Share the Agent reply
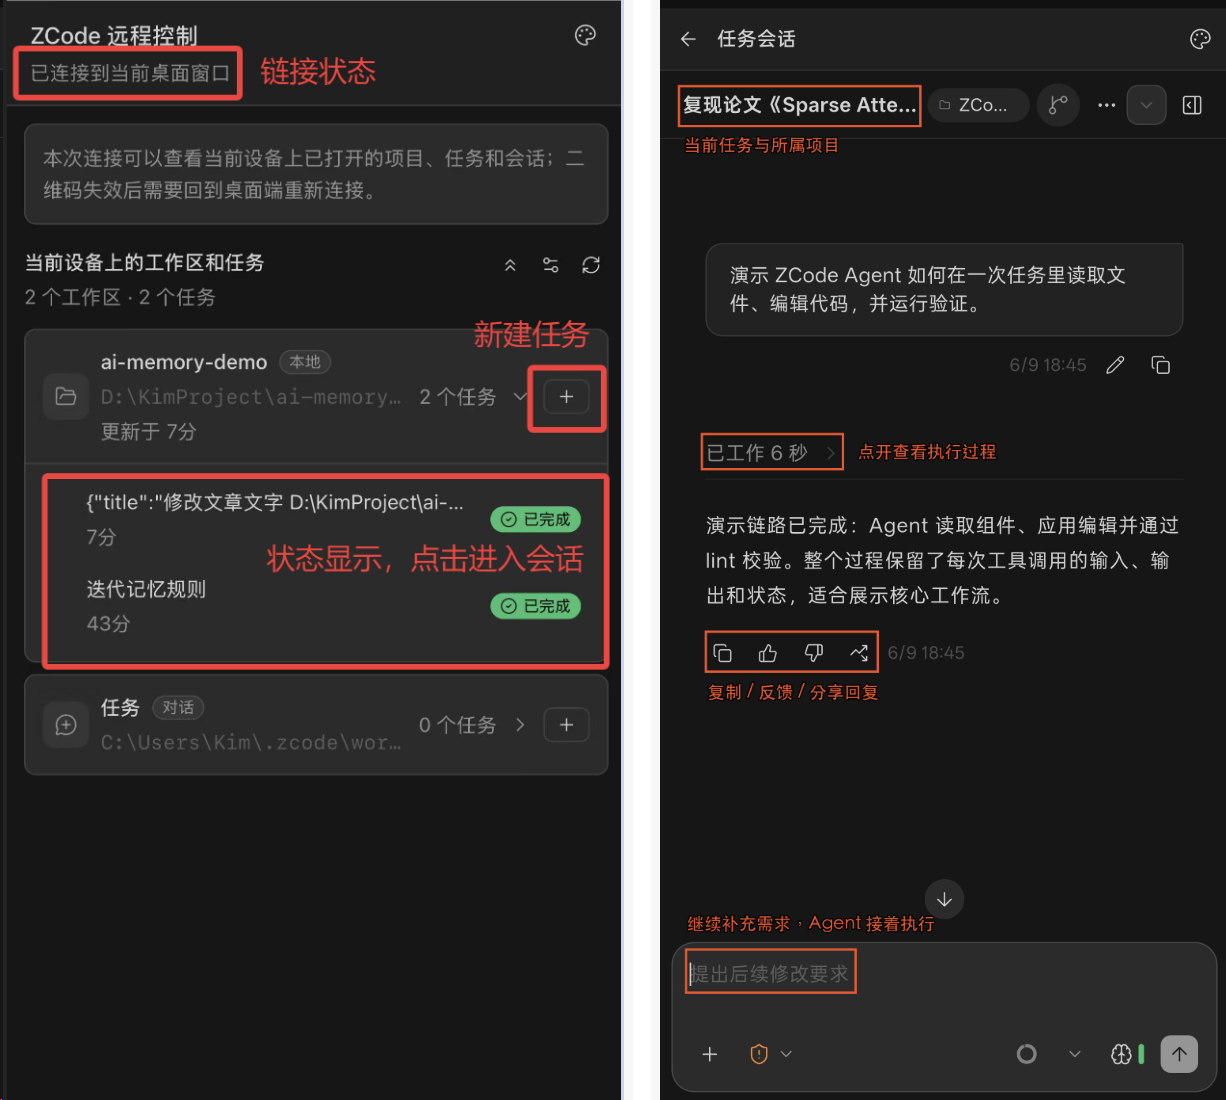 point(858,653)
